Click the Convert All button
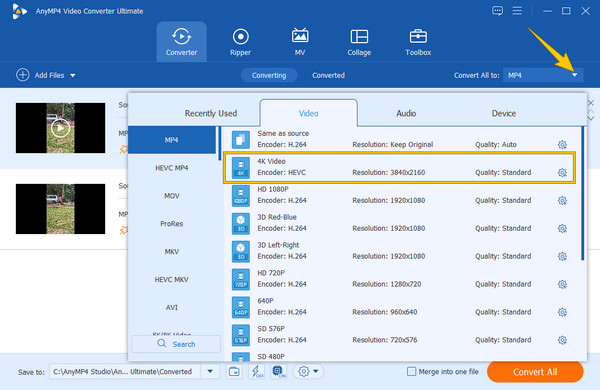This screenshot has width=600, height=390. [535, 372]
